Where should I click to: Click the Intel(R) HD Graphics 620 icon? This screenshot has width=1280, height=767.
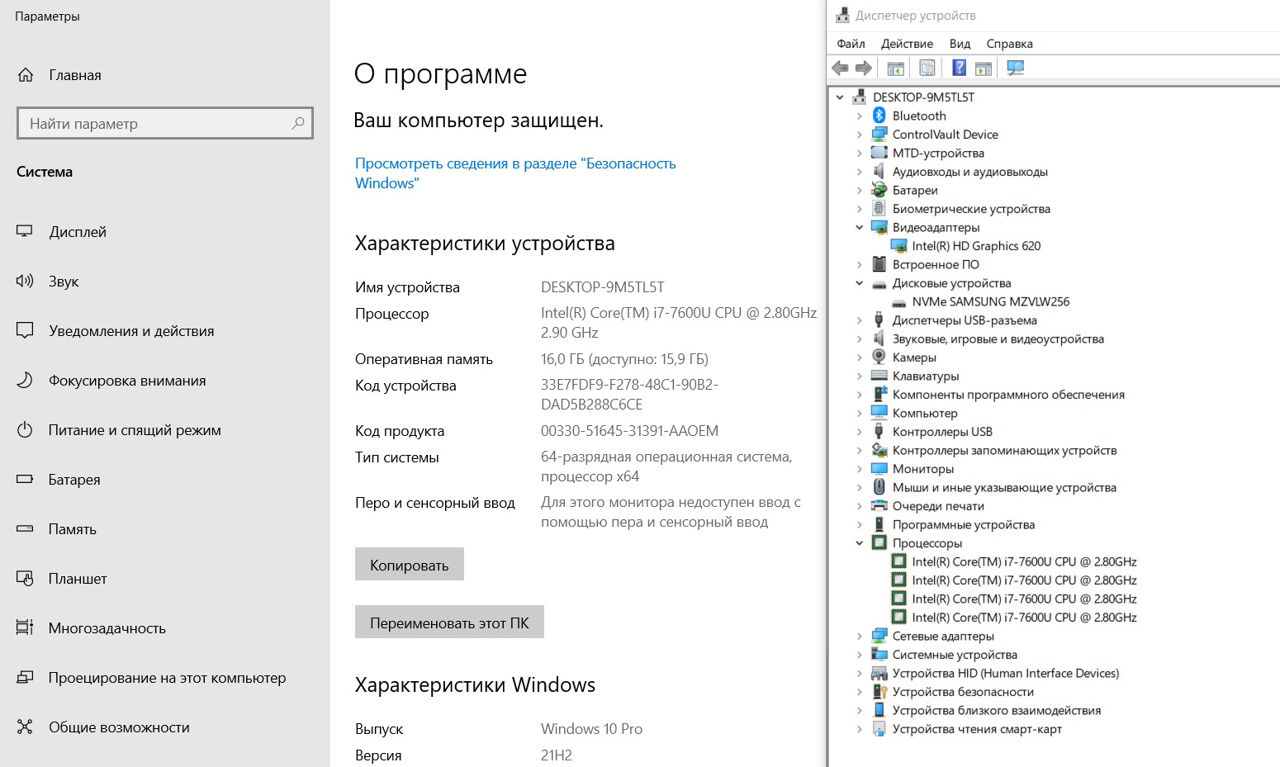899,246
